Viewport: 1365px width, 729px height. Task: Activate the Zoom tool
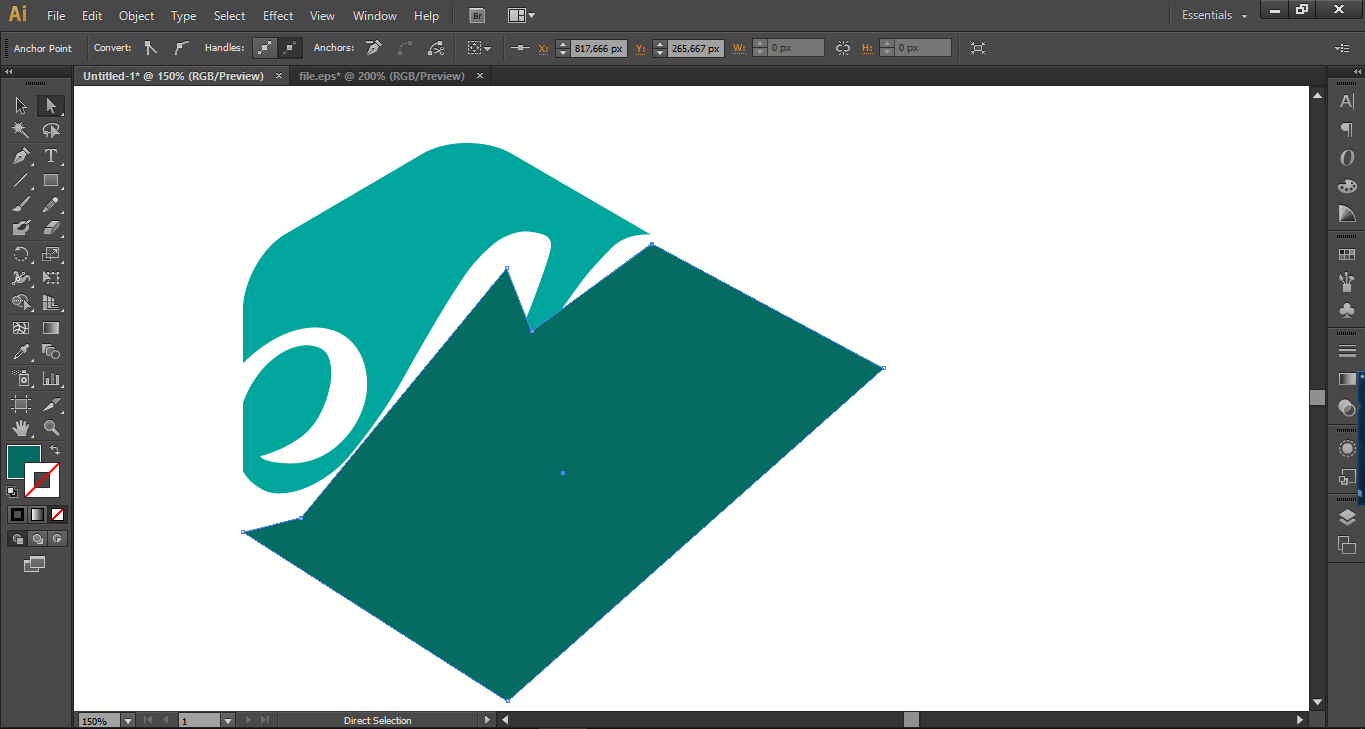coord(51,428)
